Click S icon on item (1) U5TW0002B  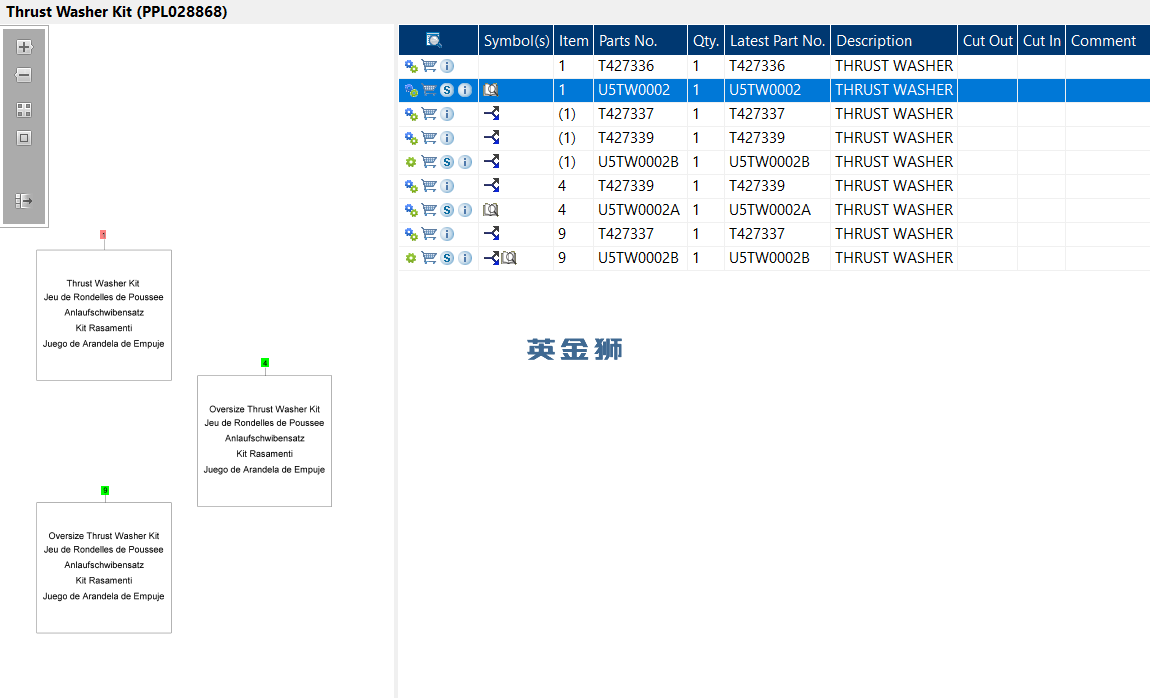pyautogui.click(x=447, y=162)
